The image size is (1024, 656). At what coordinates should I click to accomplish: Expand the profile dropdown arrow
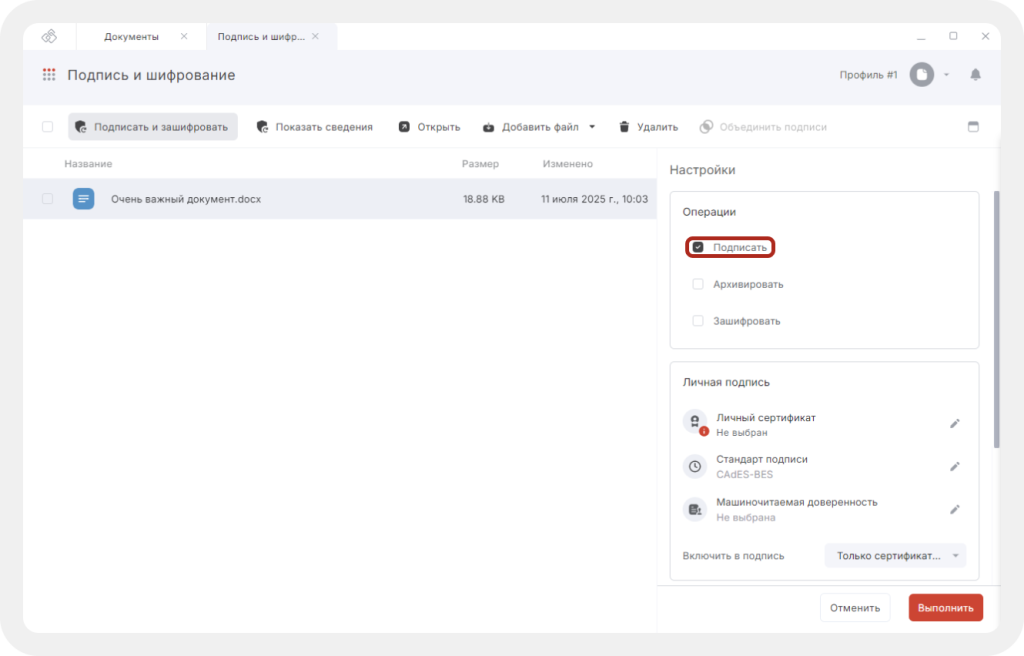click(x=947, y=75)
